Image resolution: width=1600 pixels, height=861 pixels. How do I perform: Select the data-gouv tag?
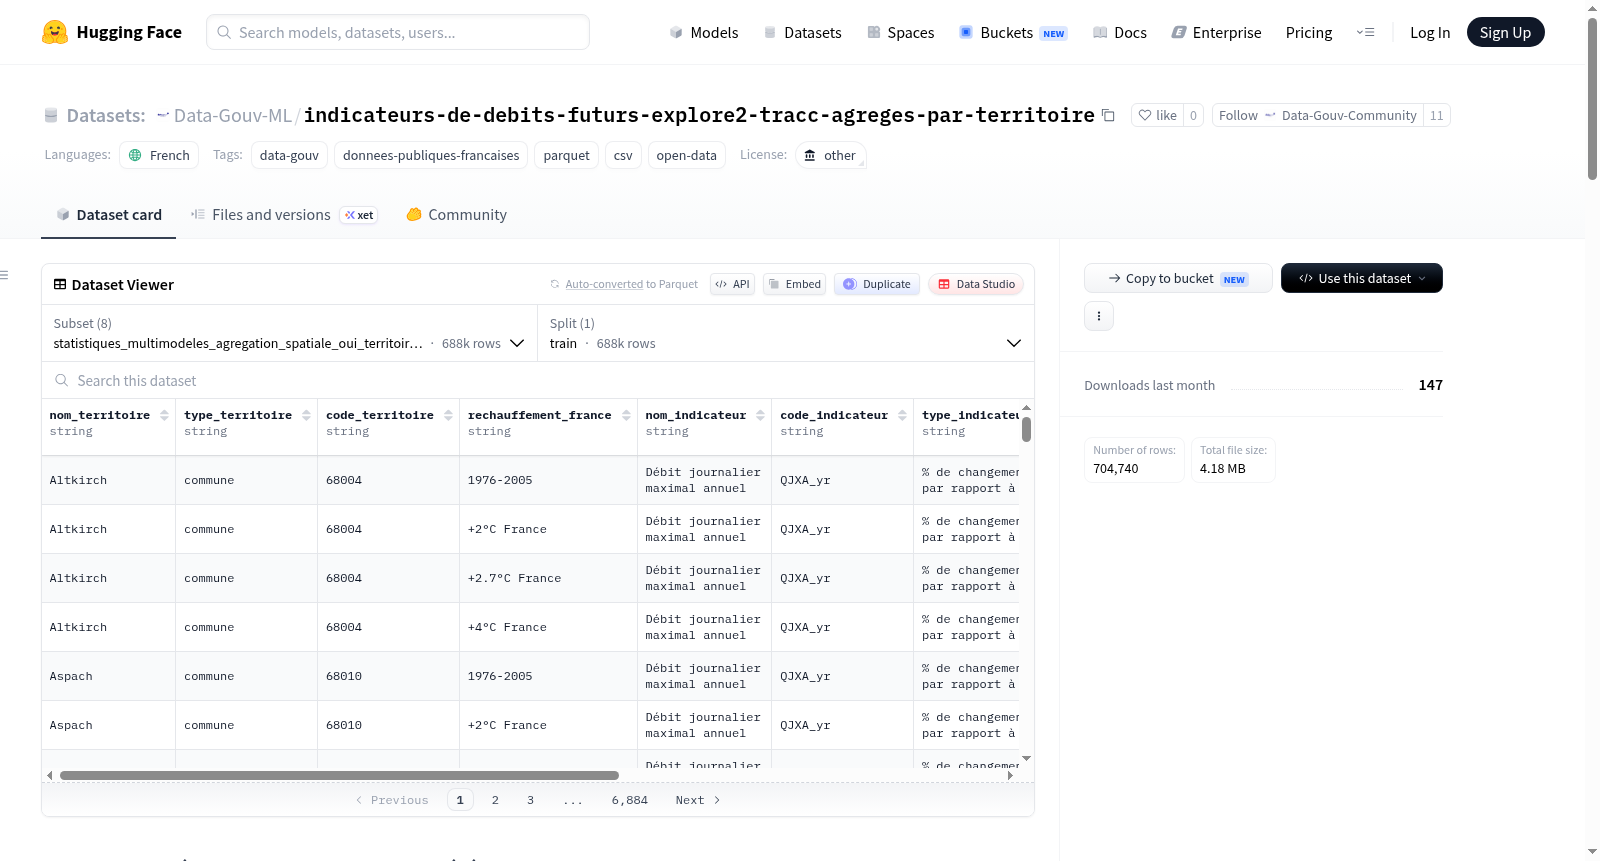coord(289,155)
